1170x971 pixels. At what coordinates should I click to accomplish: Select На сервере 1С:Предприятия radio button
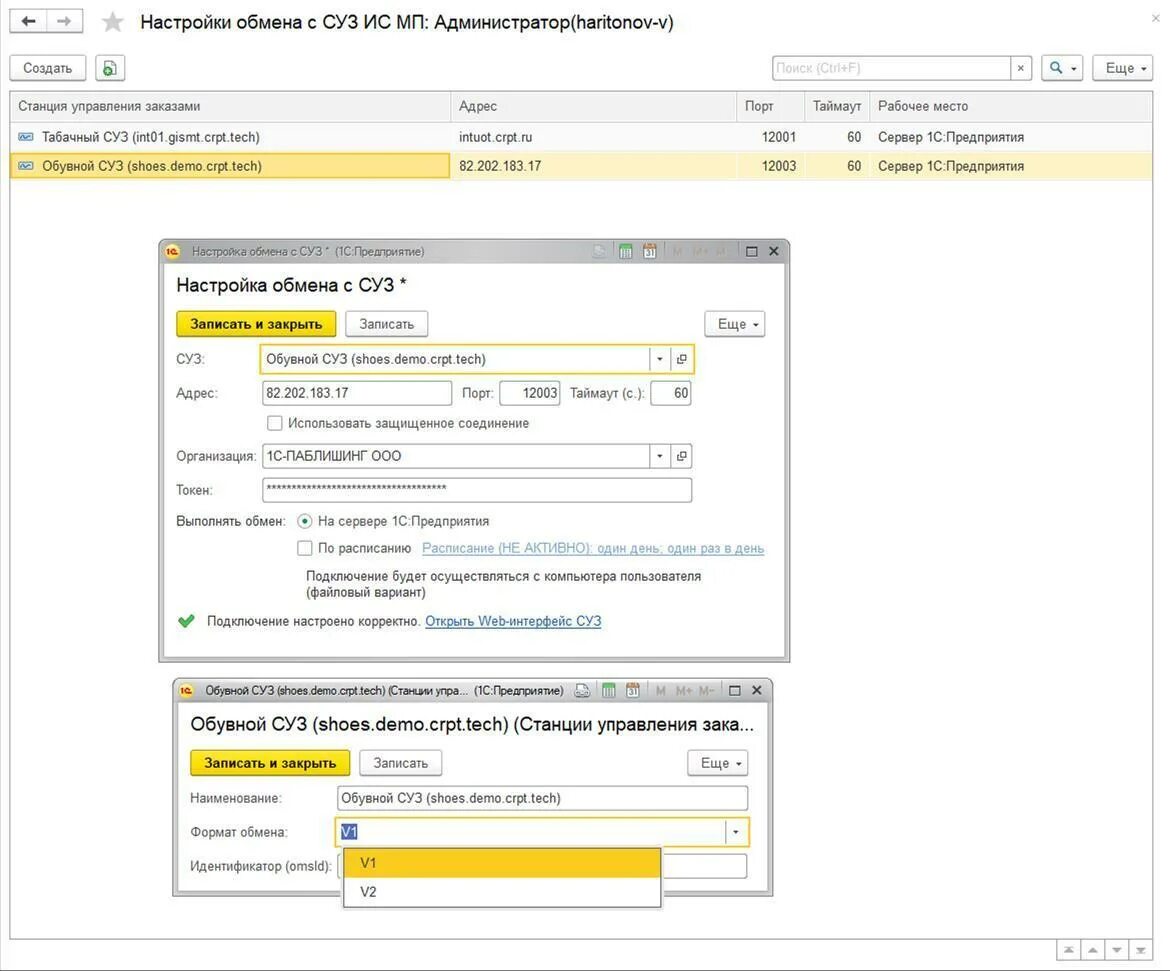304,521
